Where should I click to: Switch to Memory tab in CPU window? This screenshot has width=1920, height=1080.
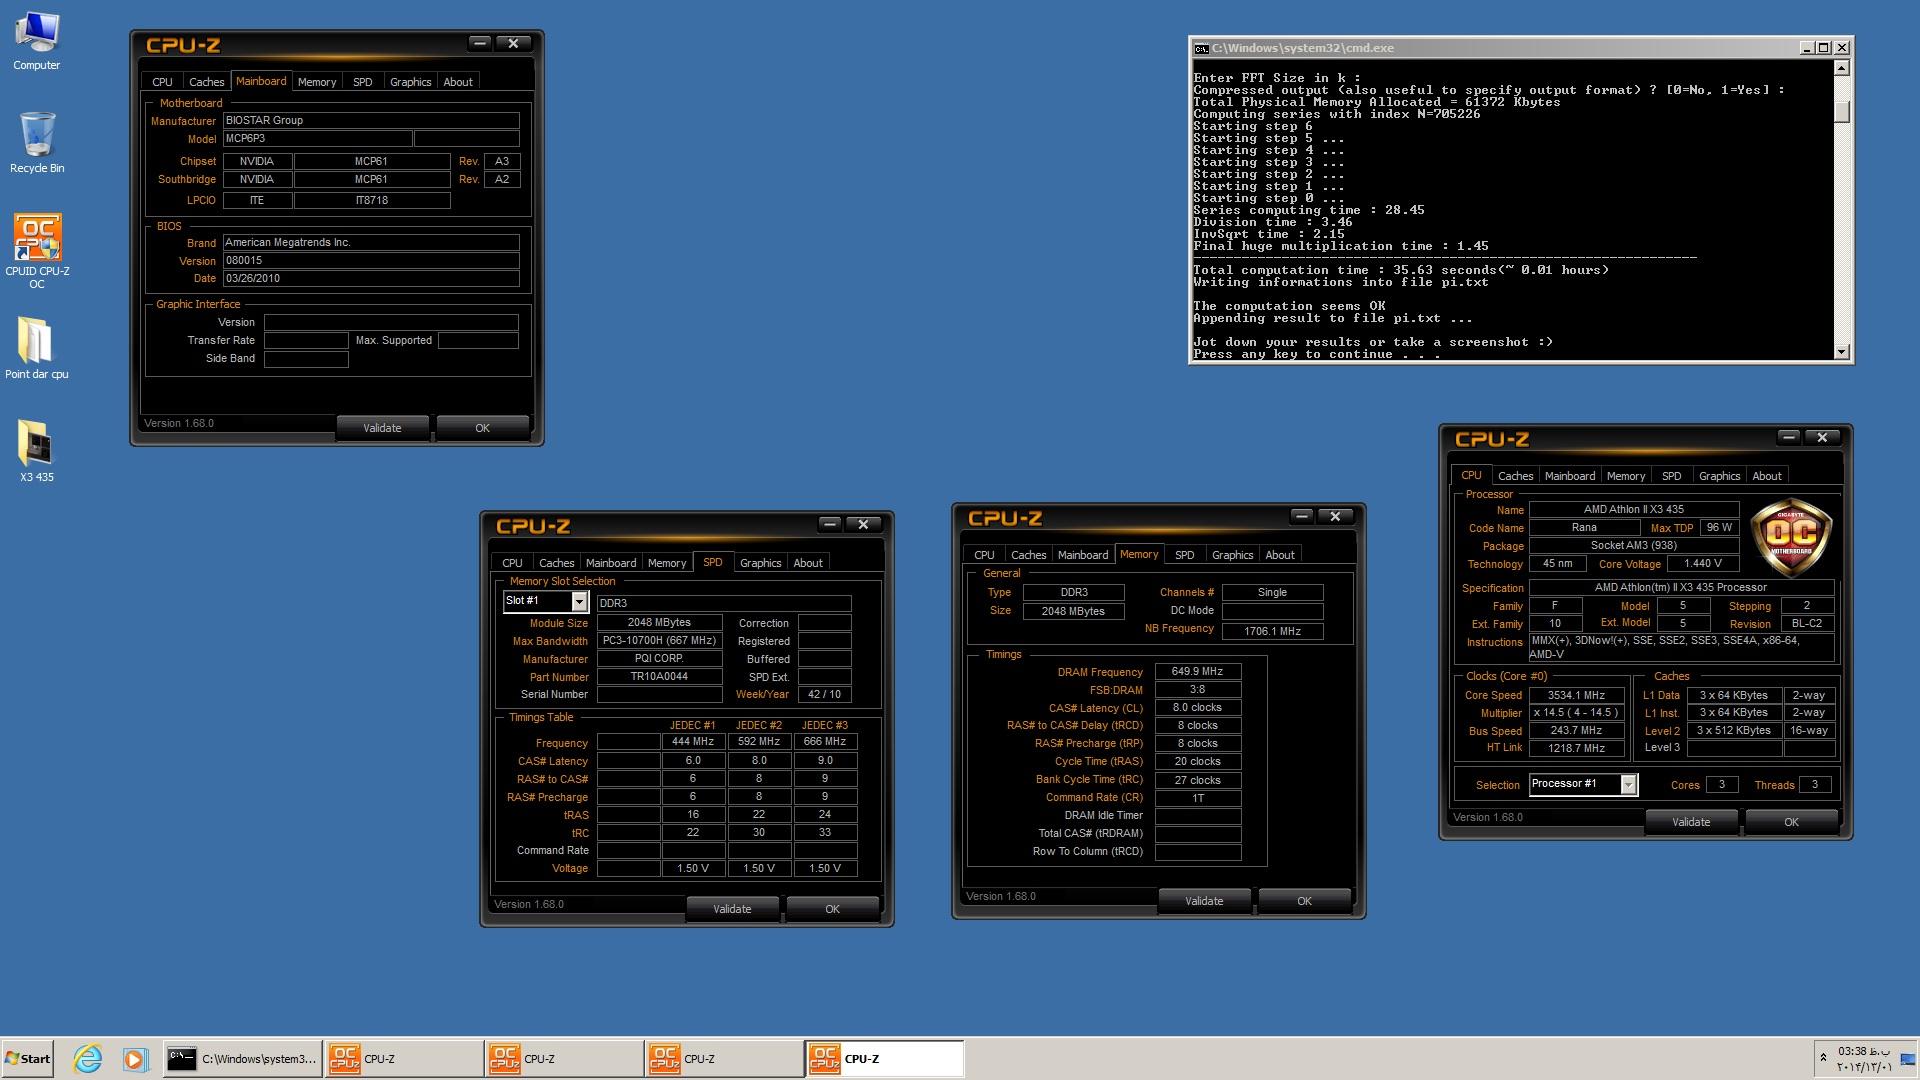point(1626,476)
